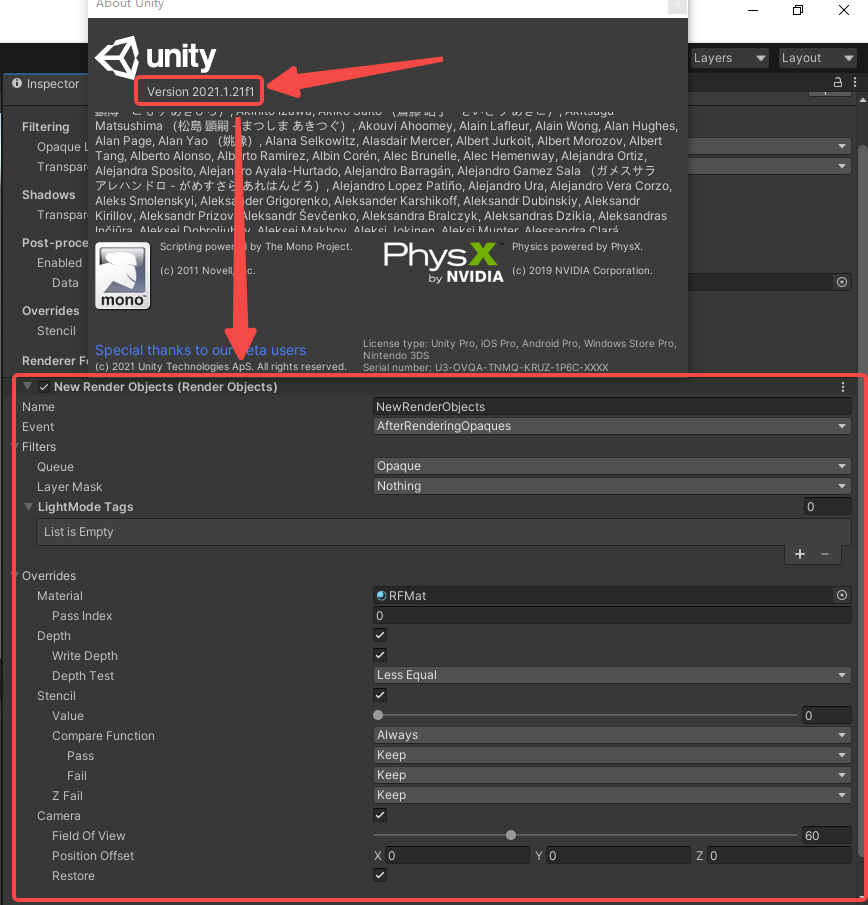Click the Pass Index input field
The image size is (868, 905).
tap(612, 615)
